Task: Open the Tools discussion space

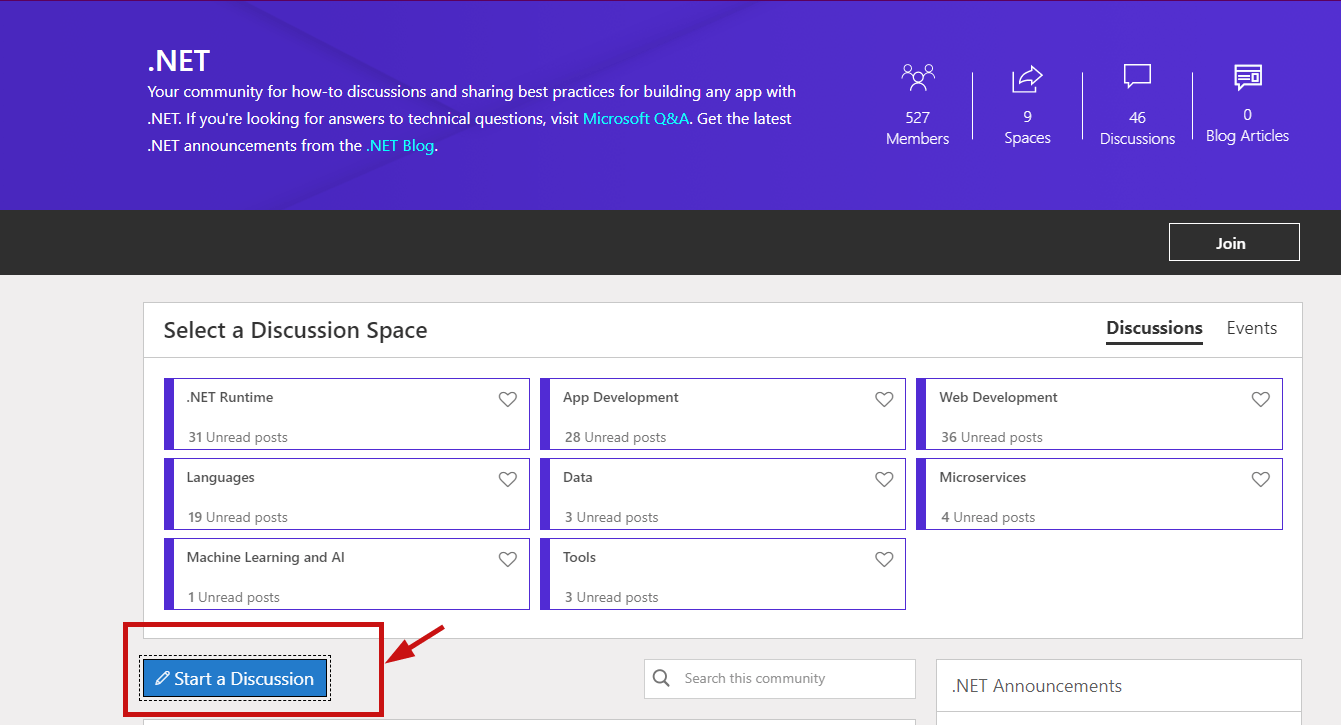Action: pos(723,574)
